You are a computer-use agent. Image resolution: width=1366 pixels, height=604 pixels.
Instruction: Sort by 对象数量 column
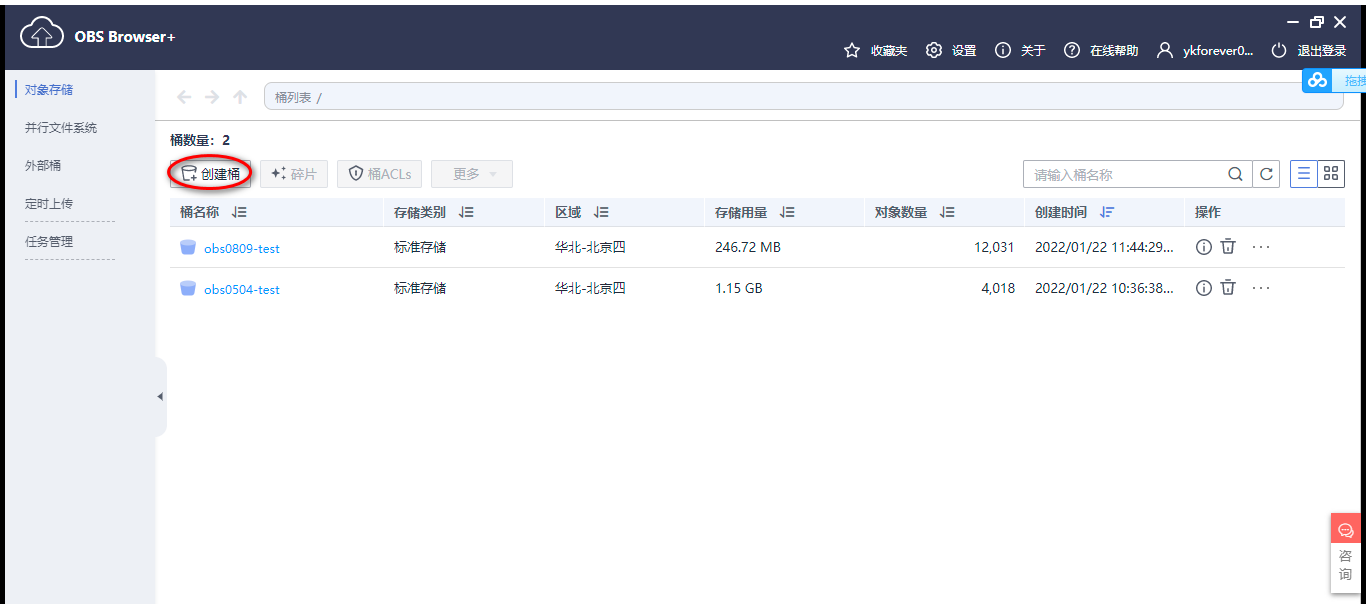tap(948, 212)
